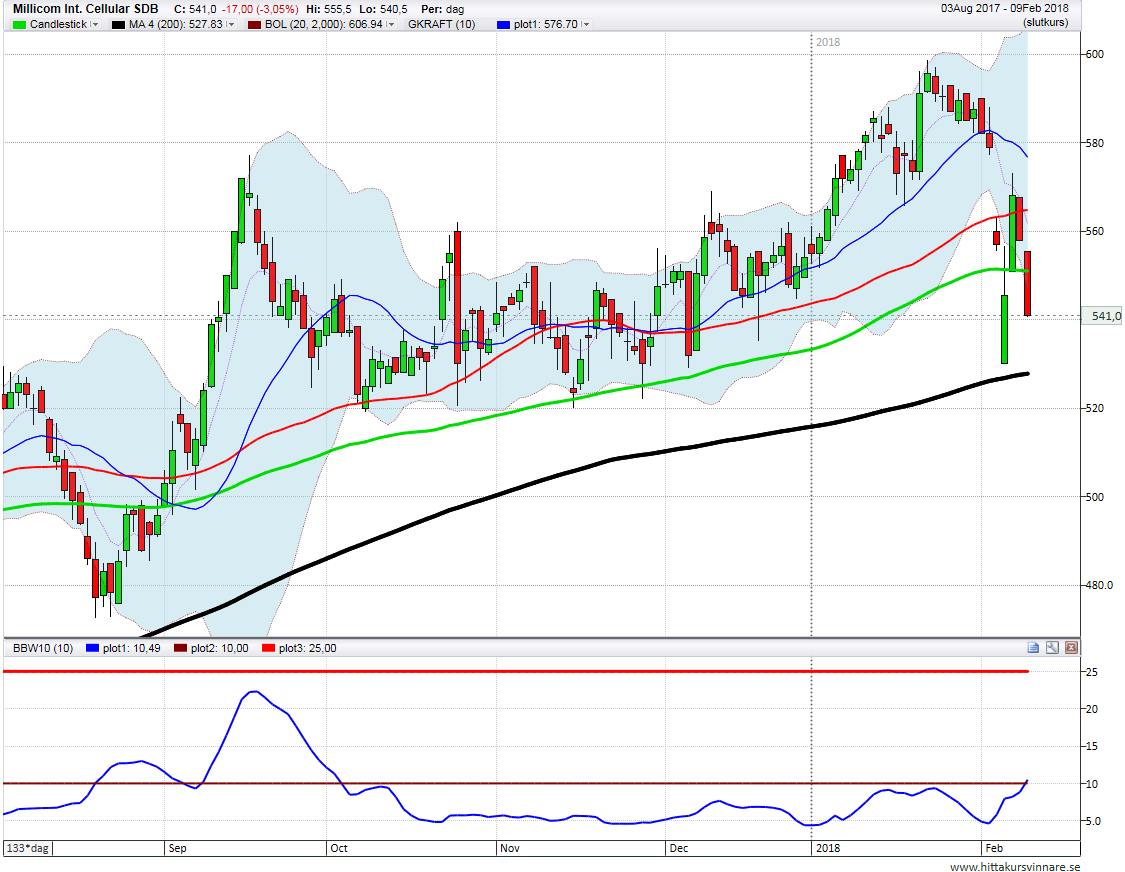1125x872 pixels.
Task: Open the www.hittakursvinnare.se link
Action: [x=1015, y=866]
